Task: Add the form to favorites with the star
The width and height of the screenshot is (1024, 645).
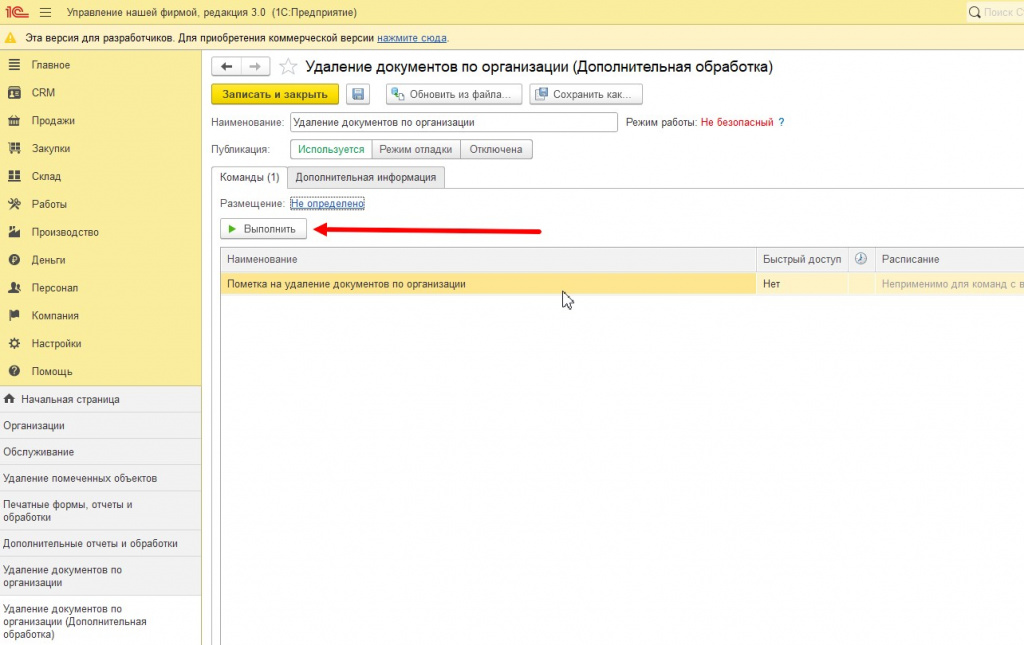Action: click(288, 67)
